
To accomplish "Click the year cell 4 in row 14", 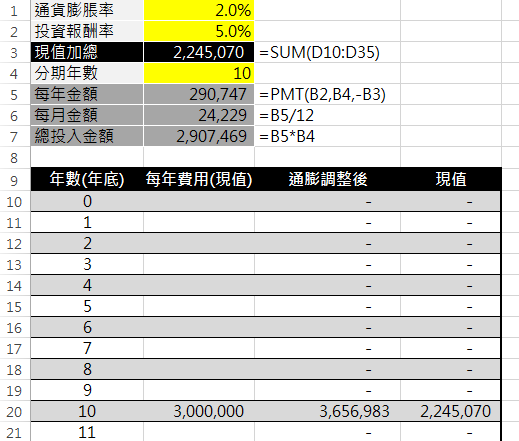I will (x=87, y=285).
